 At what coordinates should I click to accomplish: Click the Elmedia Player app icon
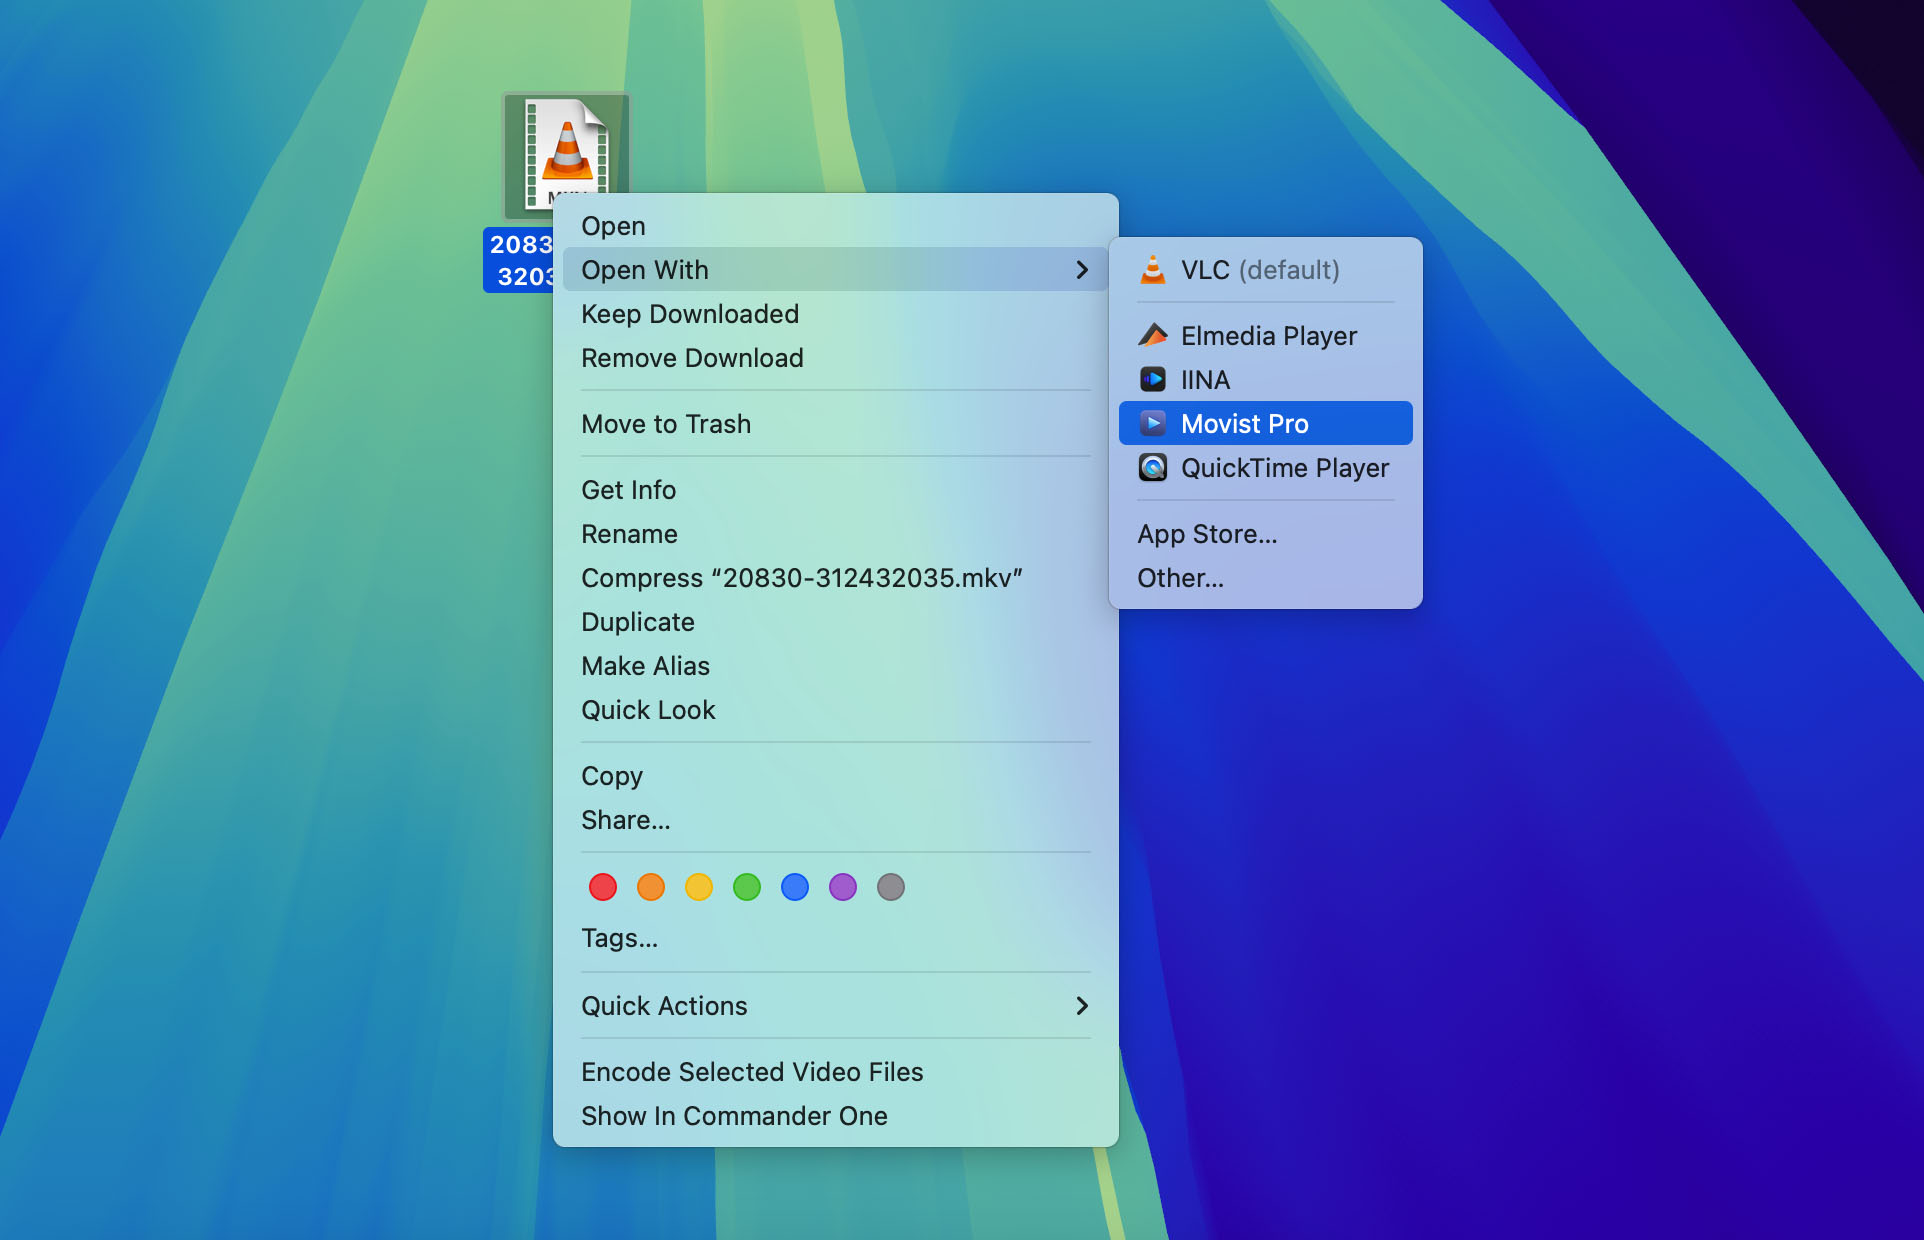coord(1153,336)
